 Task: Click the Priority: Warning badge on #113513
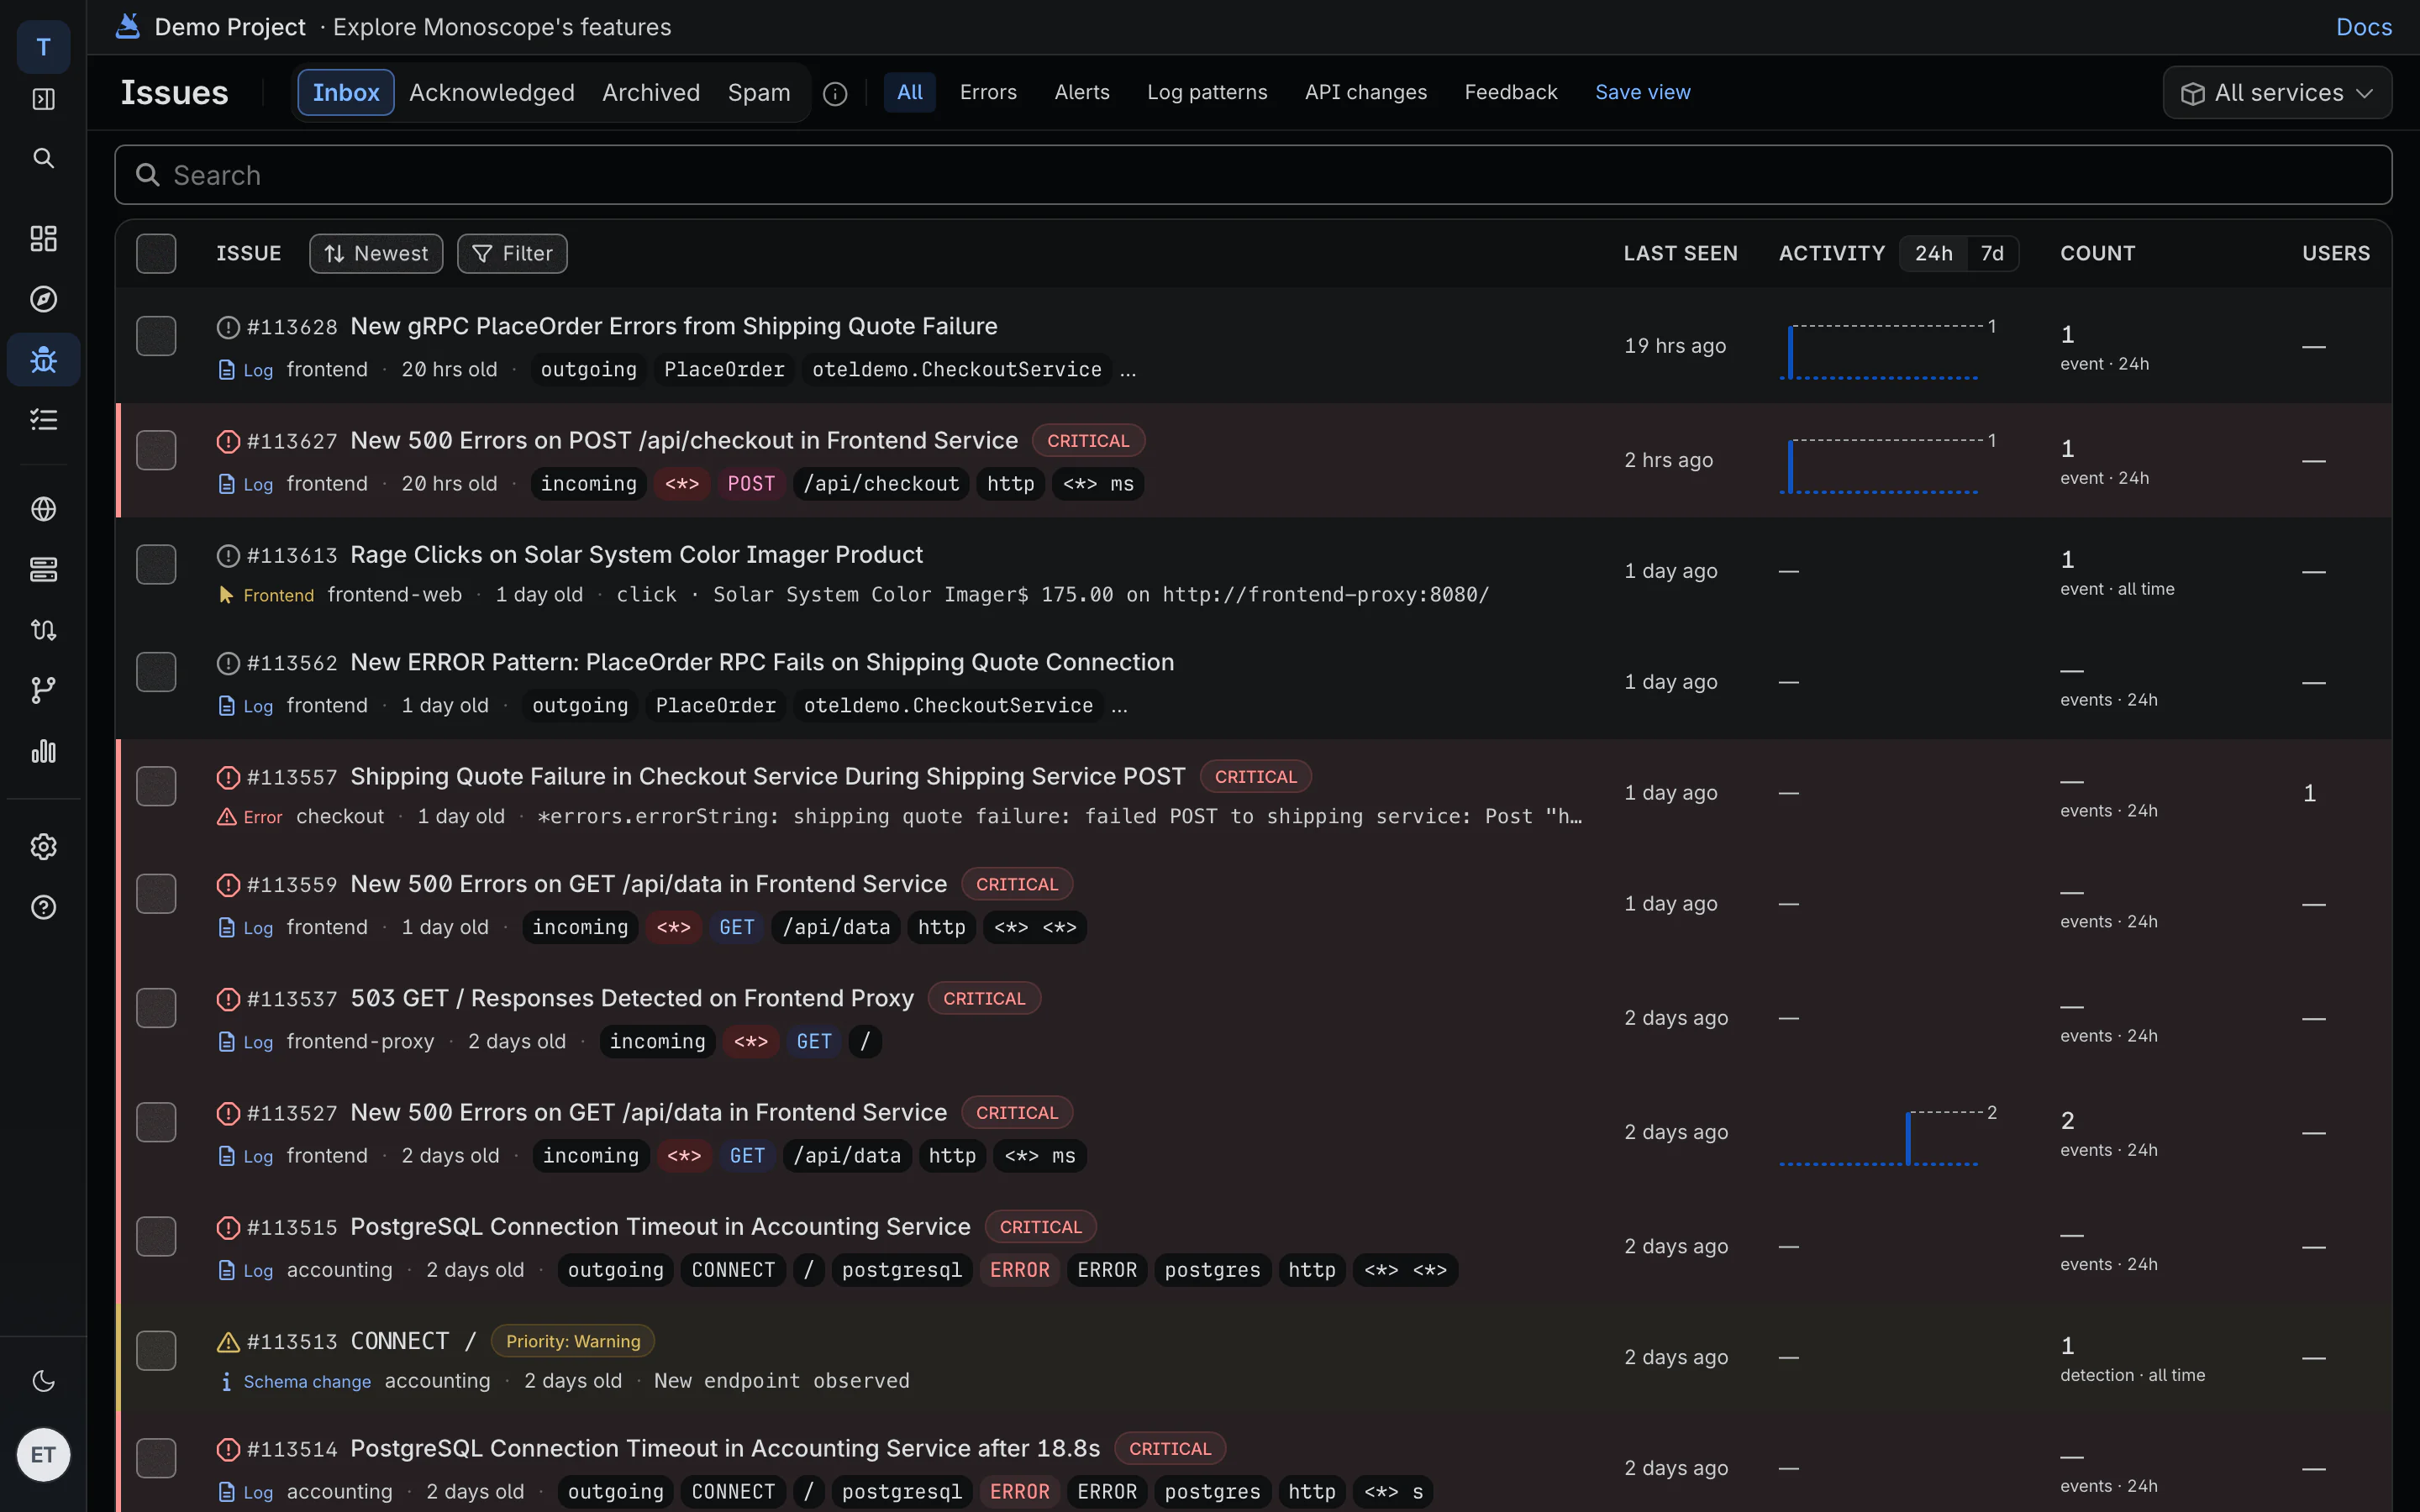[573, 1341]
